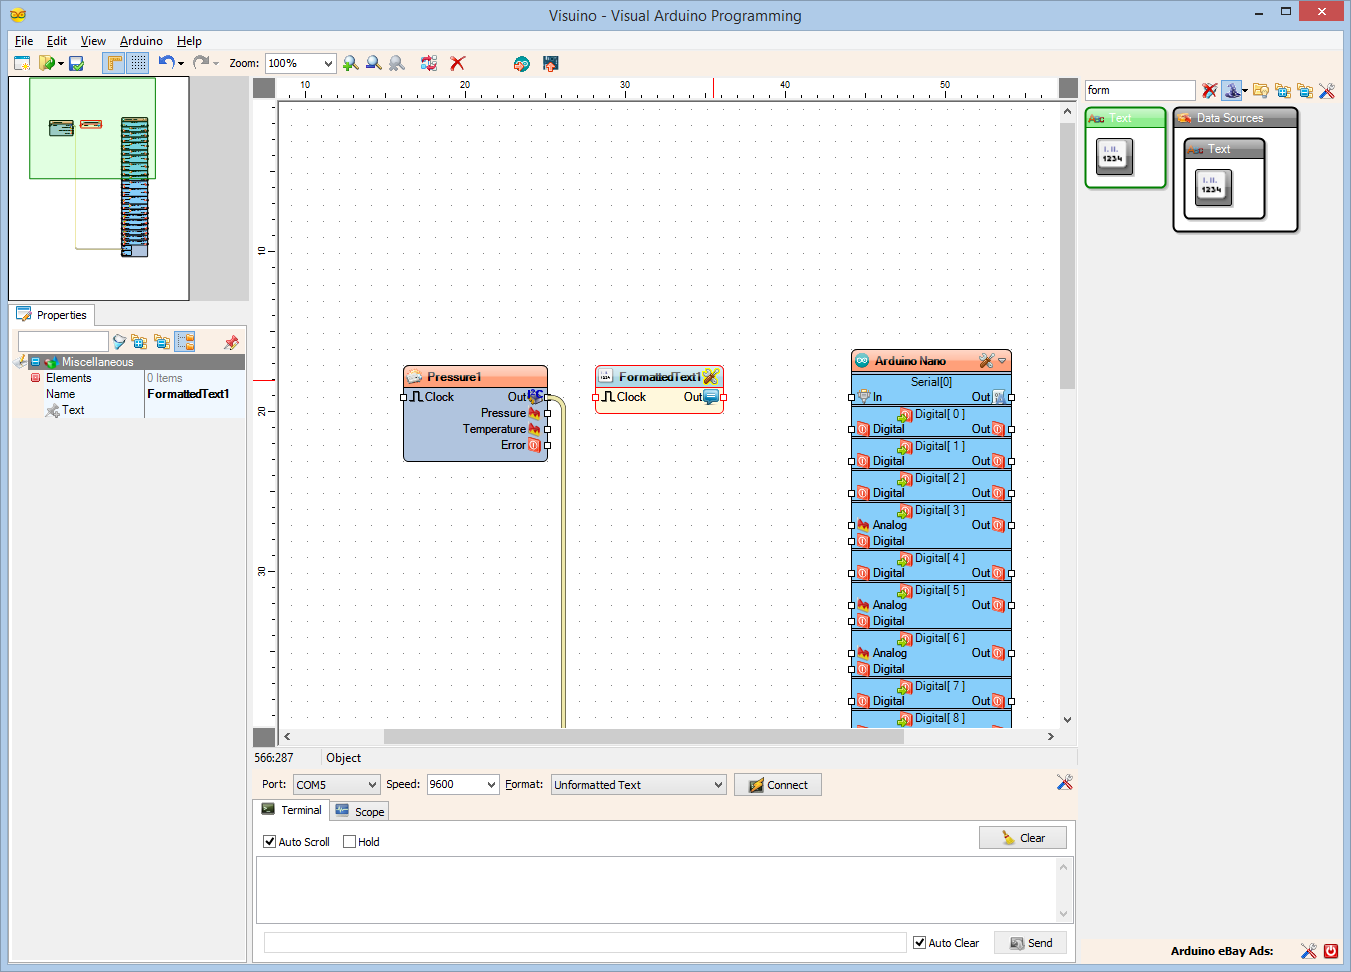1351x972 pixels.
Task: Switch to the Scope tab
Action: (359, 810)
